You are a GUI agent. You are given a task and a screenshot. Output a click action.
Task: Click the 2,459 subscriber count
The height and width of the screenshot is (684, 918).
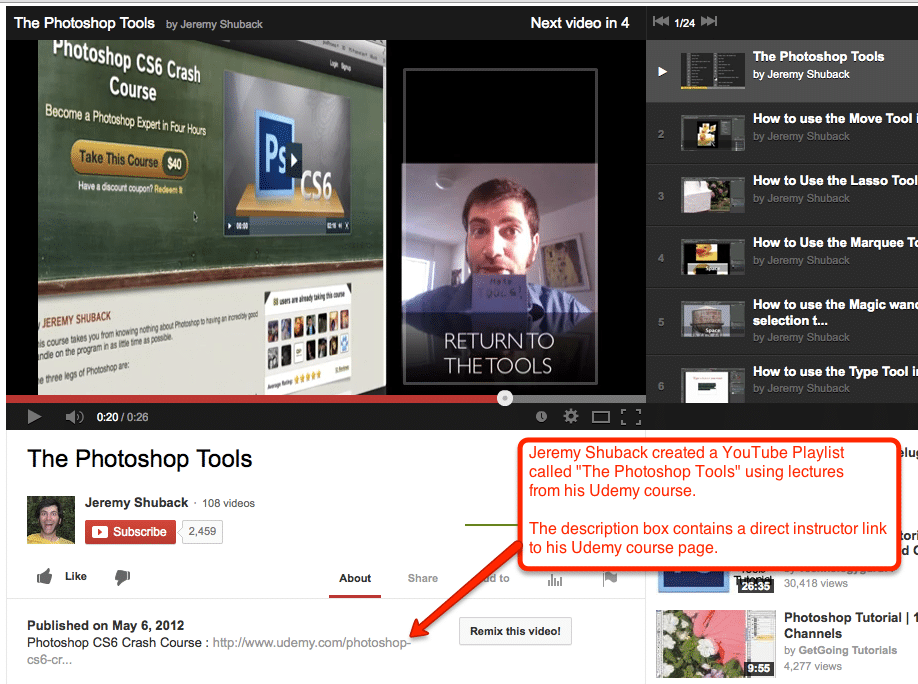202,532
